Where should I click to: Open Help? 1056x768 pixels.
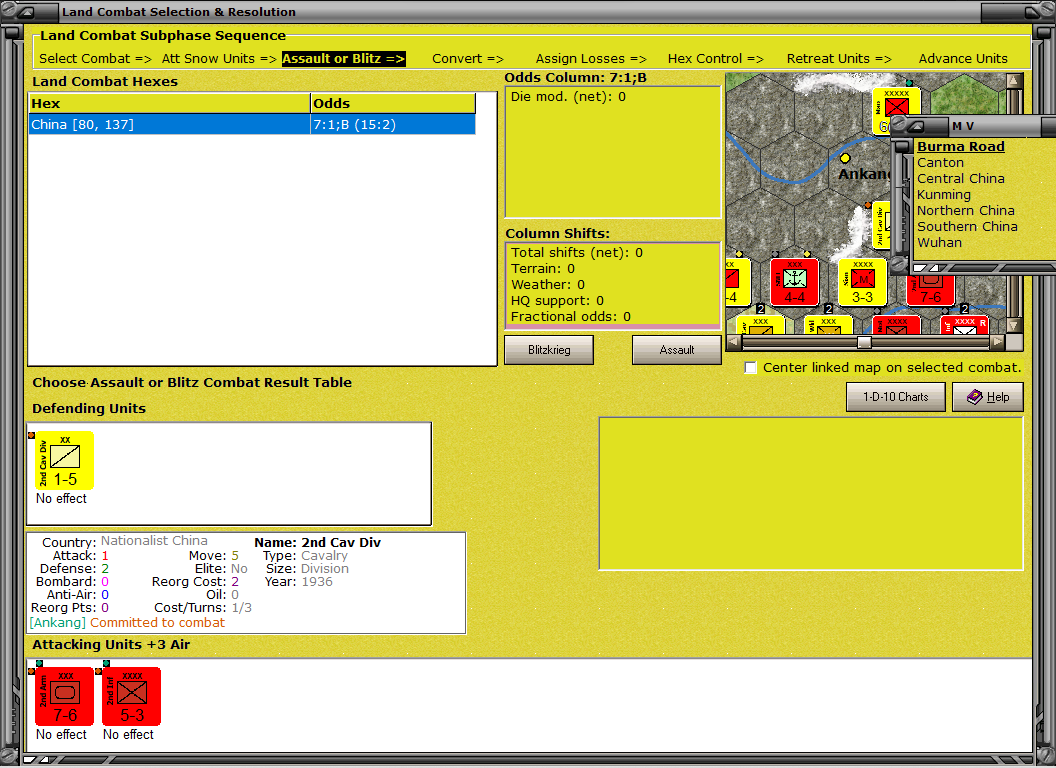tap(988, 397)
